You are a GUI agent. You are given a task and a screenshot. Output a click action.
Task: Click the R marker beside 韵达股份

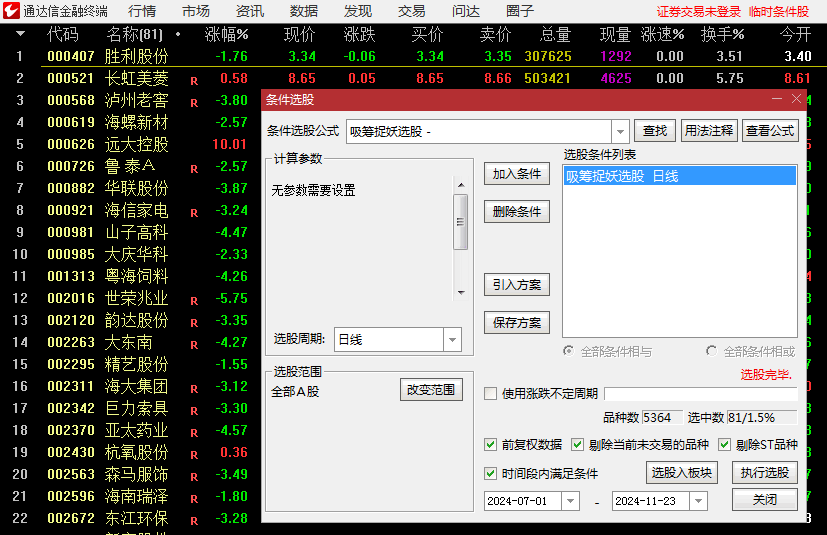tap(194, 323)
